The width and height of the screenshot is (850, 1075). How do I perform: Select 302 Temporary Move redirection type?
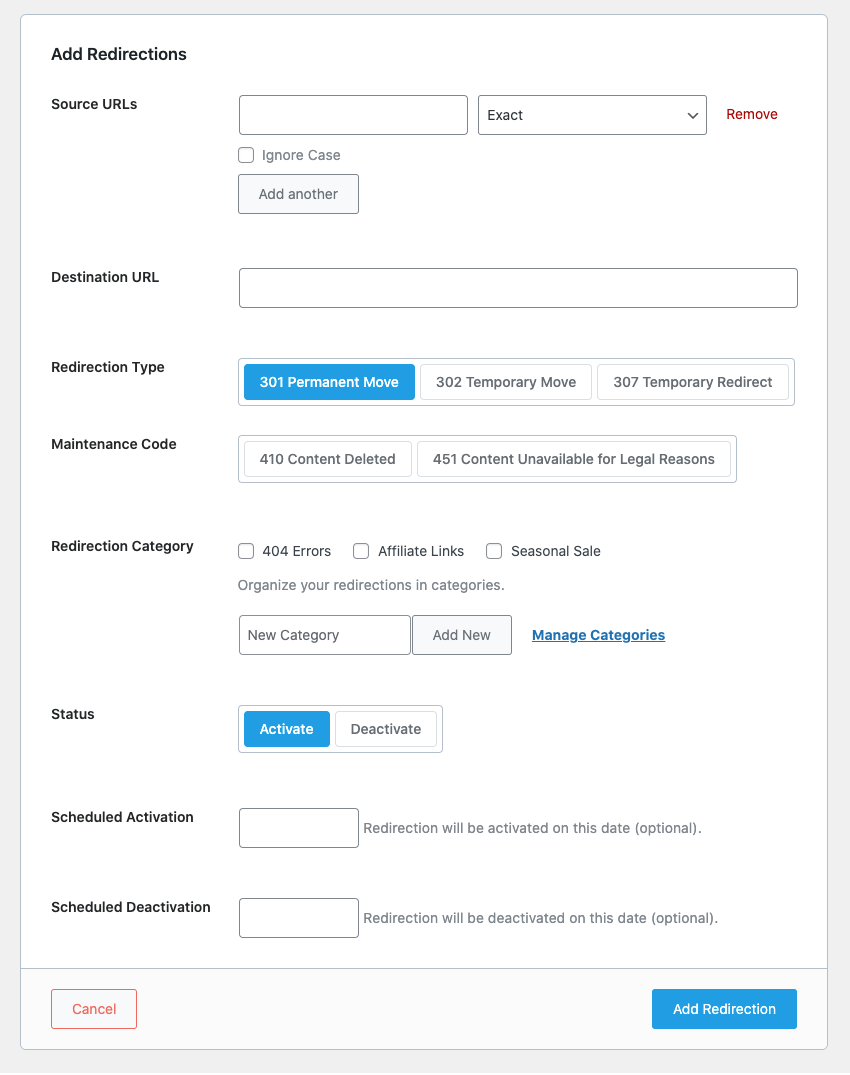(x=505, y=382)
